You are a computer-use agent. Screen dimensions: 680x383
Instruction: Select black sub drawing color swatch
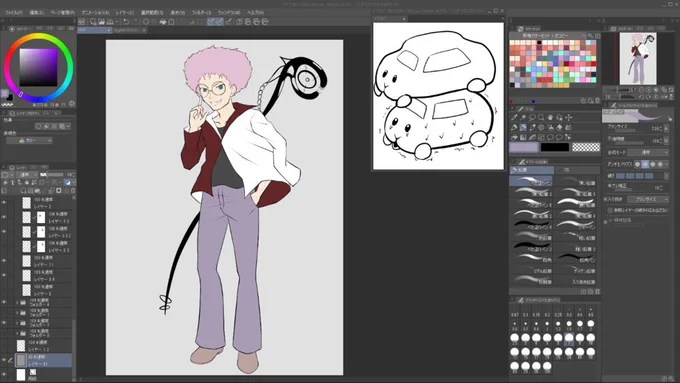pos(555,147)
